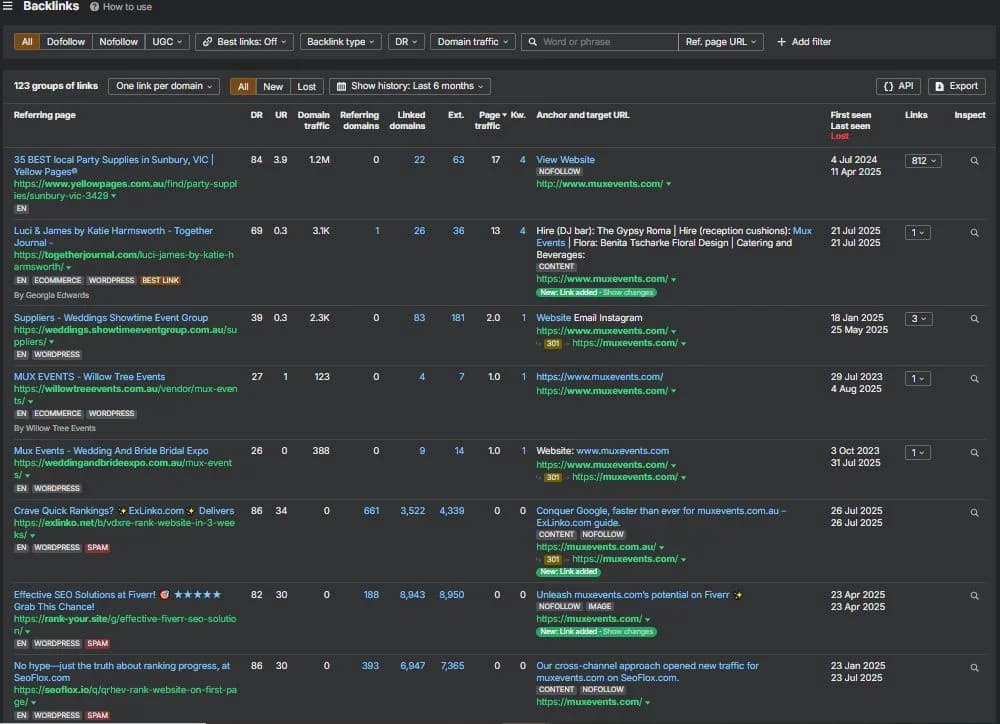Open the SeoFlox ranking progress page link
1000x724 pixels.
[122, 671]
